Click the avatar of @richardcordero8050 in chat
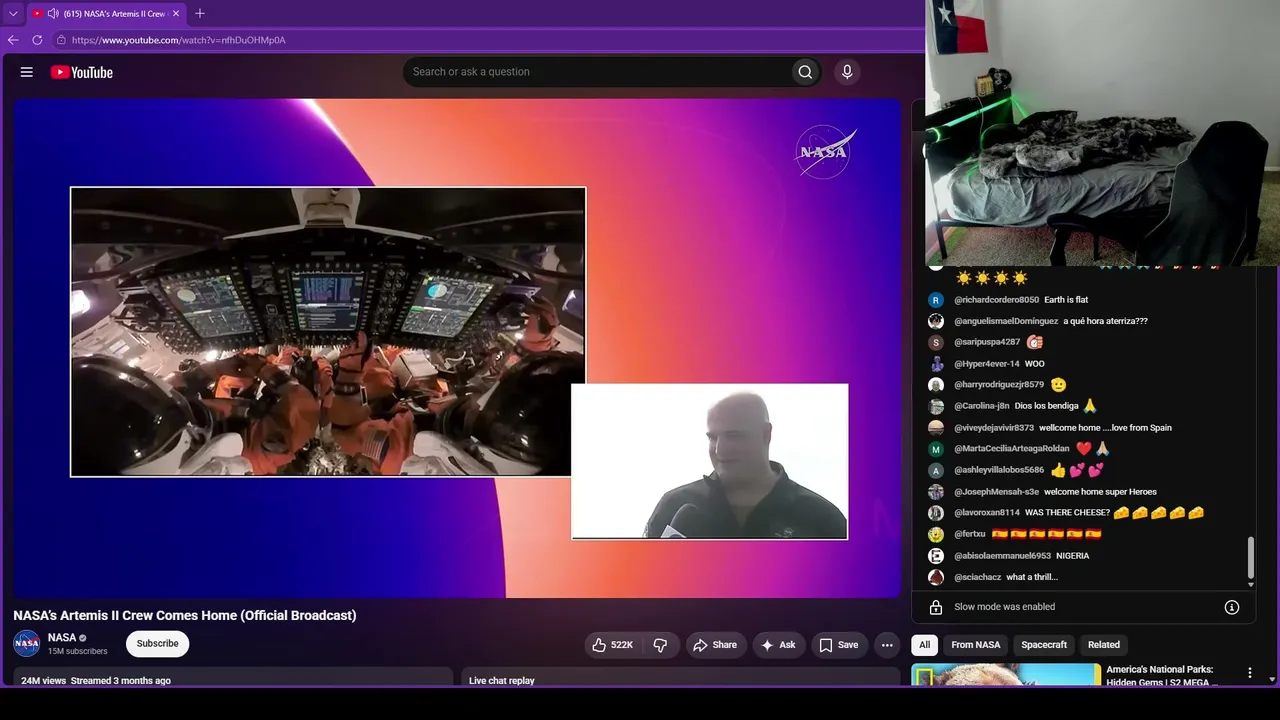 pyautogui.click(x=936, y=300)
